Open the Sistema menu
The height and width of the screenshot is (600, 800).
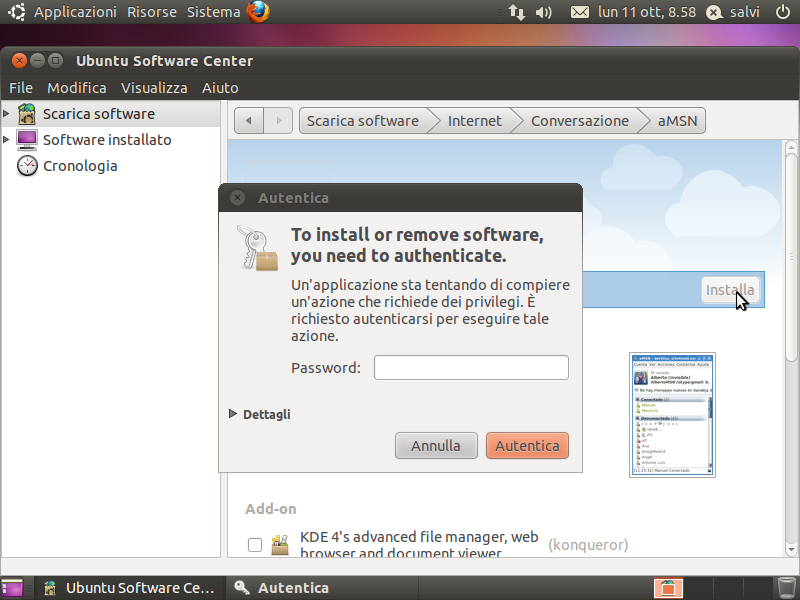click(213, 12)
